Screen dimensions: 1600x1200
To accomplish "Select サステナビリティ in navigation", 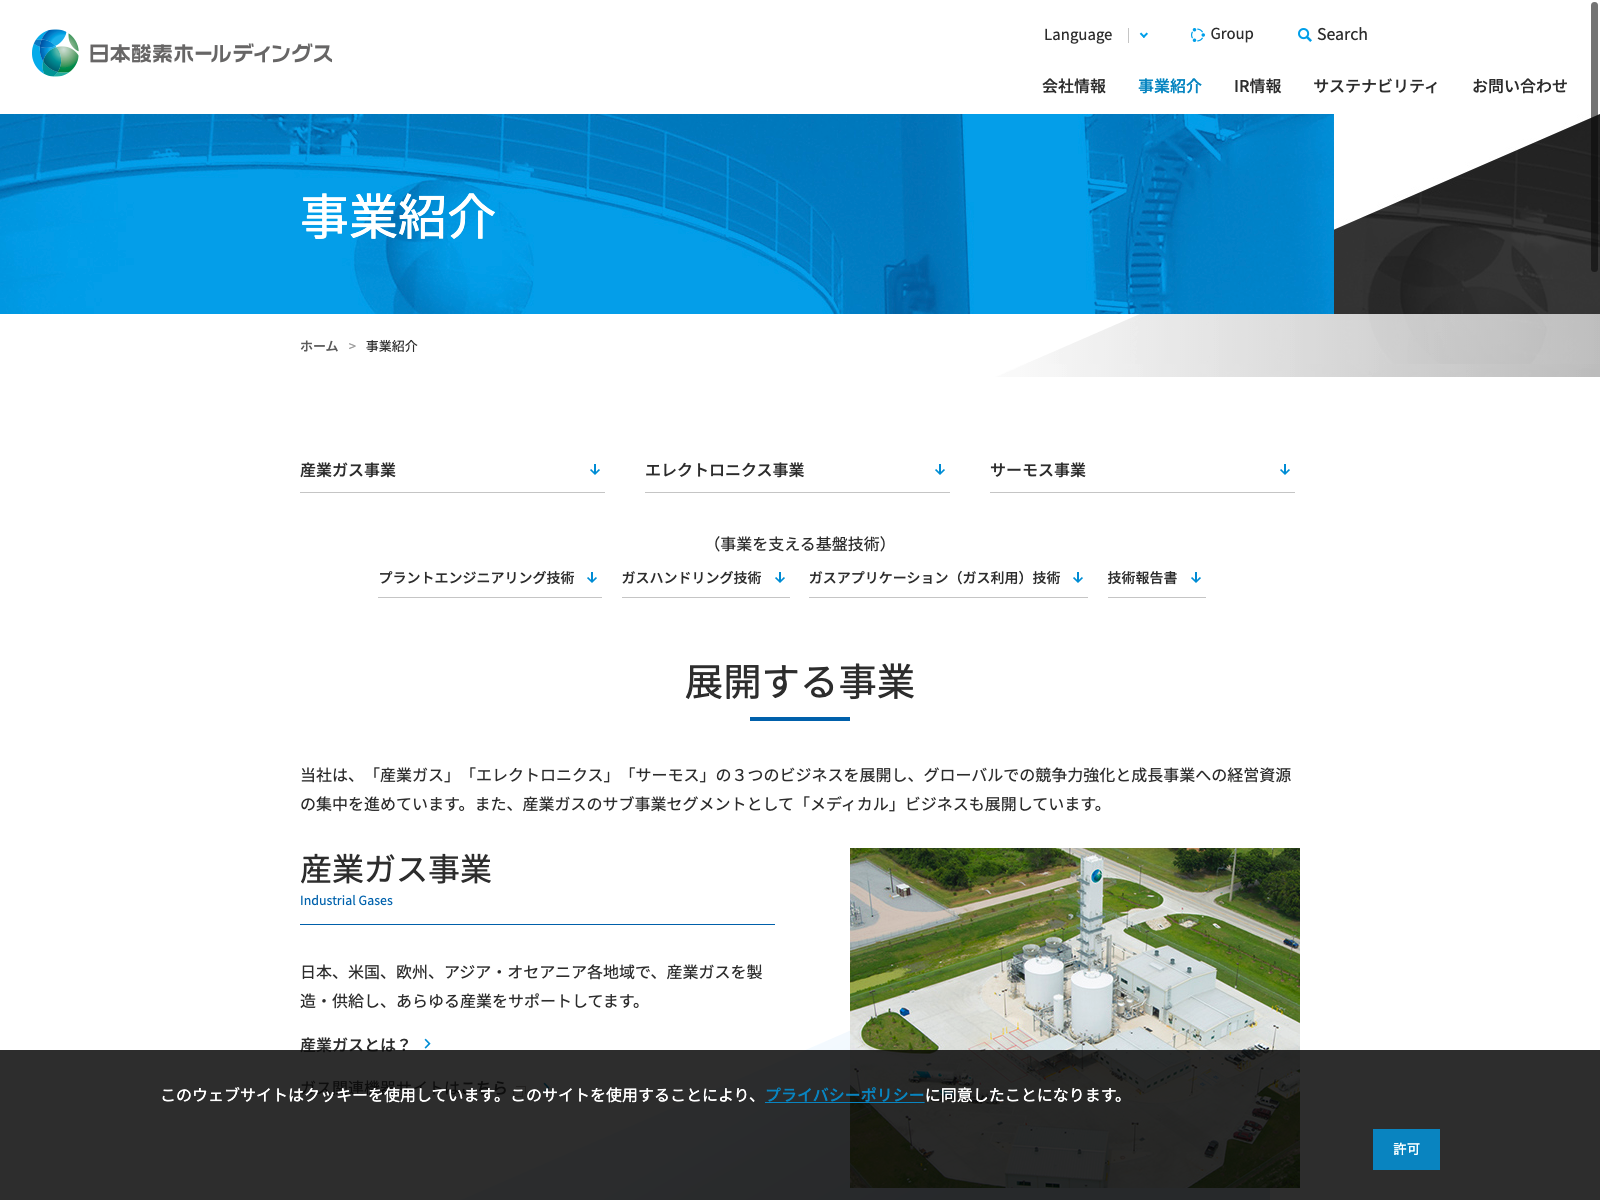I will (x=1375, y=86).
